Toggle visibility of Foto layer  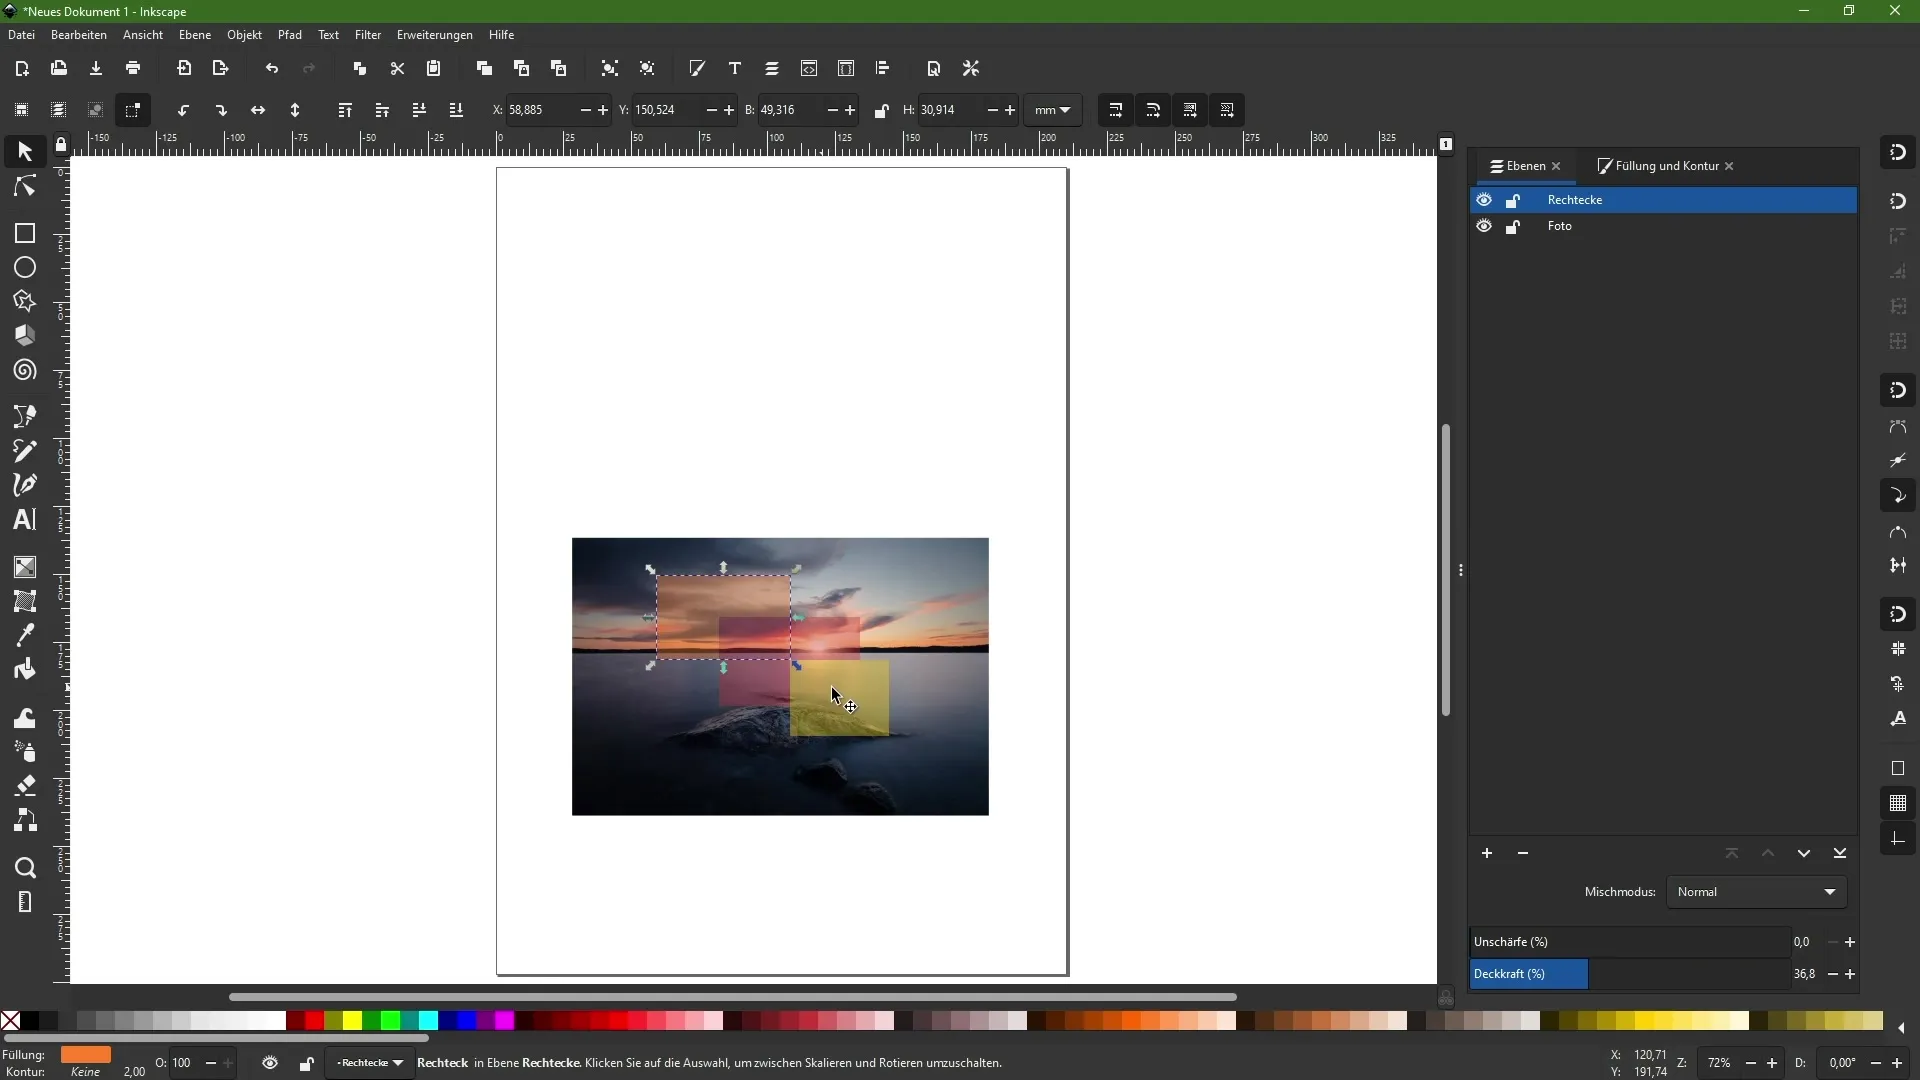point(1486,225)
